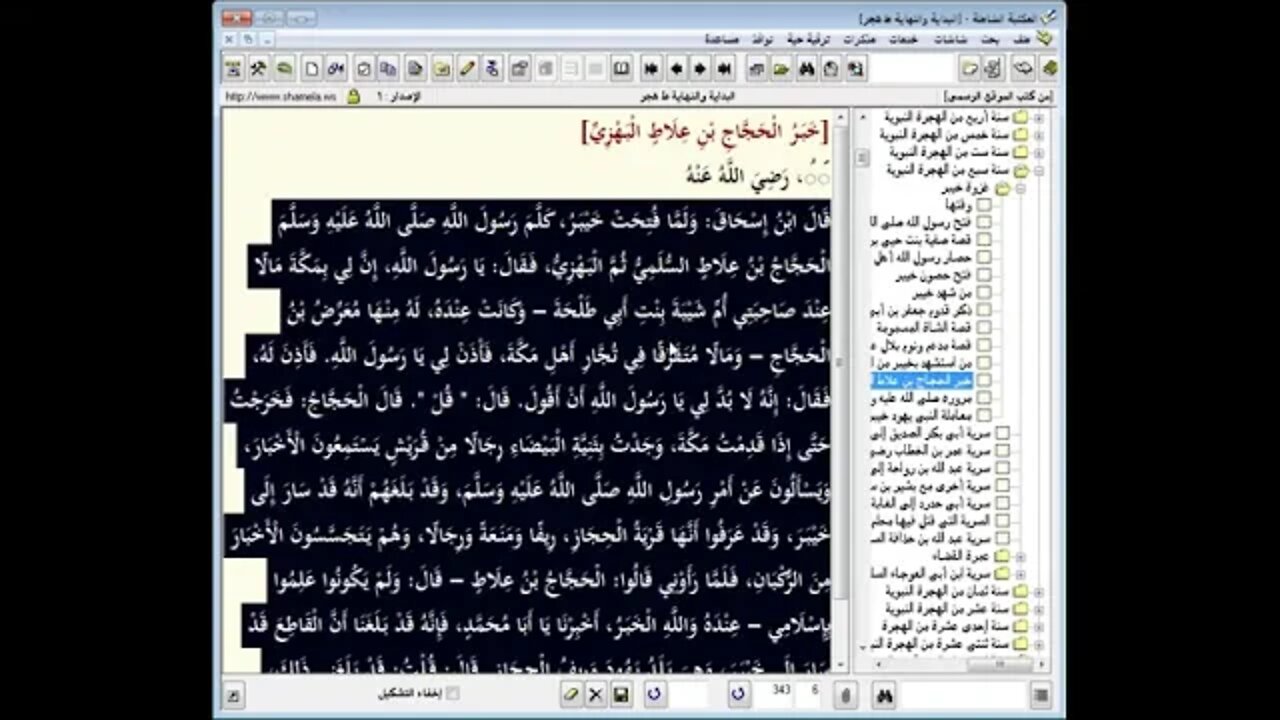The width and height of the screenshot is (1280, 720).
Task: Select tree item سرية أبي حدرد إلى الغابة
Action: coord(929,503)
